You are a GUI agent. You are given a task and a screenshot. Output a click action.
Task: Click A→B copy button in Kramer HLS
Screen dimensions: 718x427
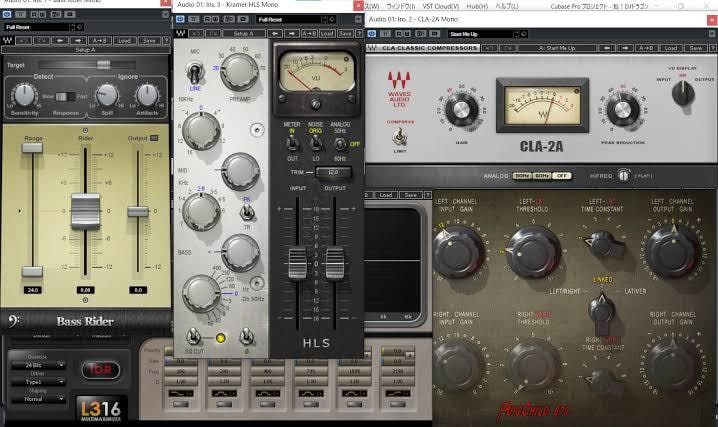point(309,33)
